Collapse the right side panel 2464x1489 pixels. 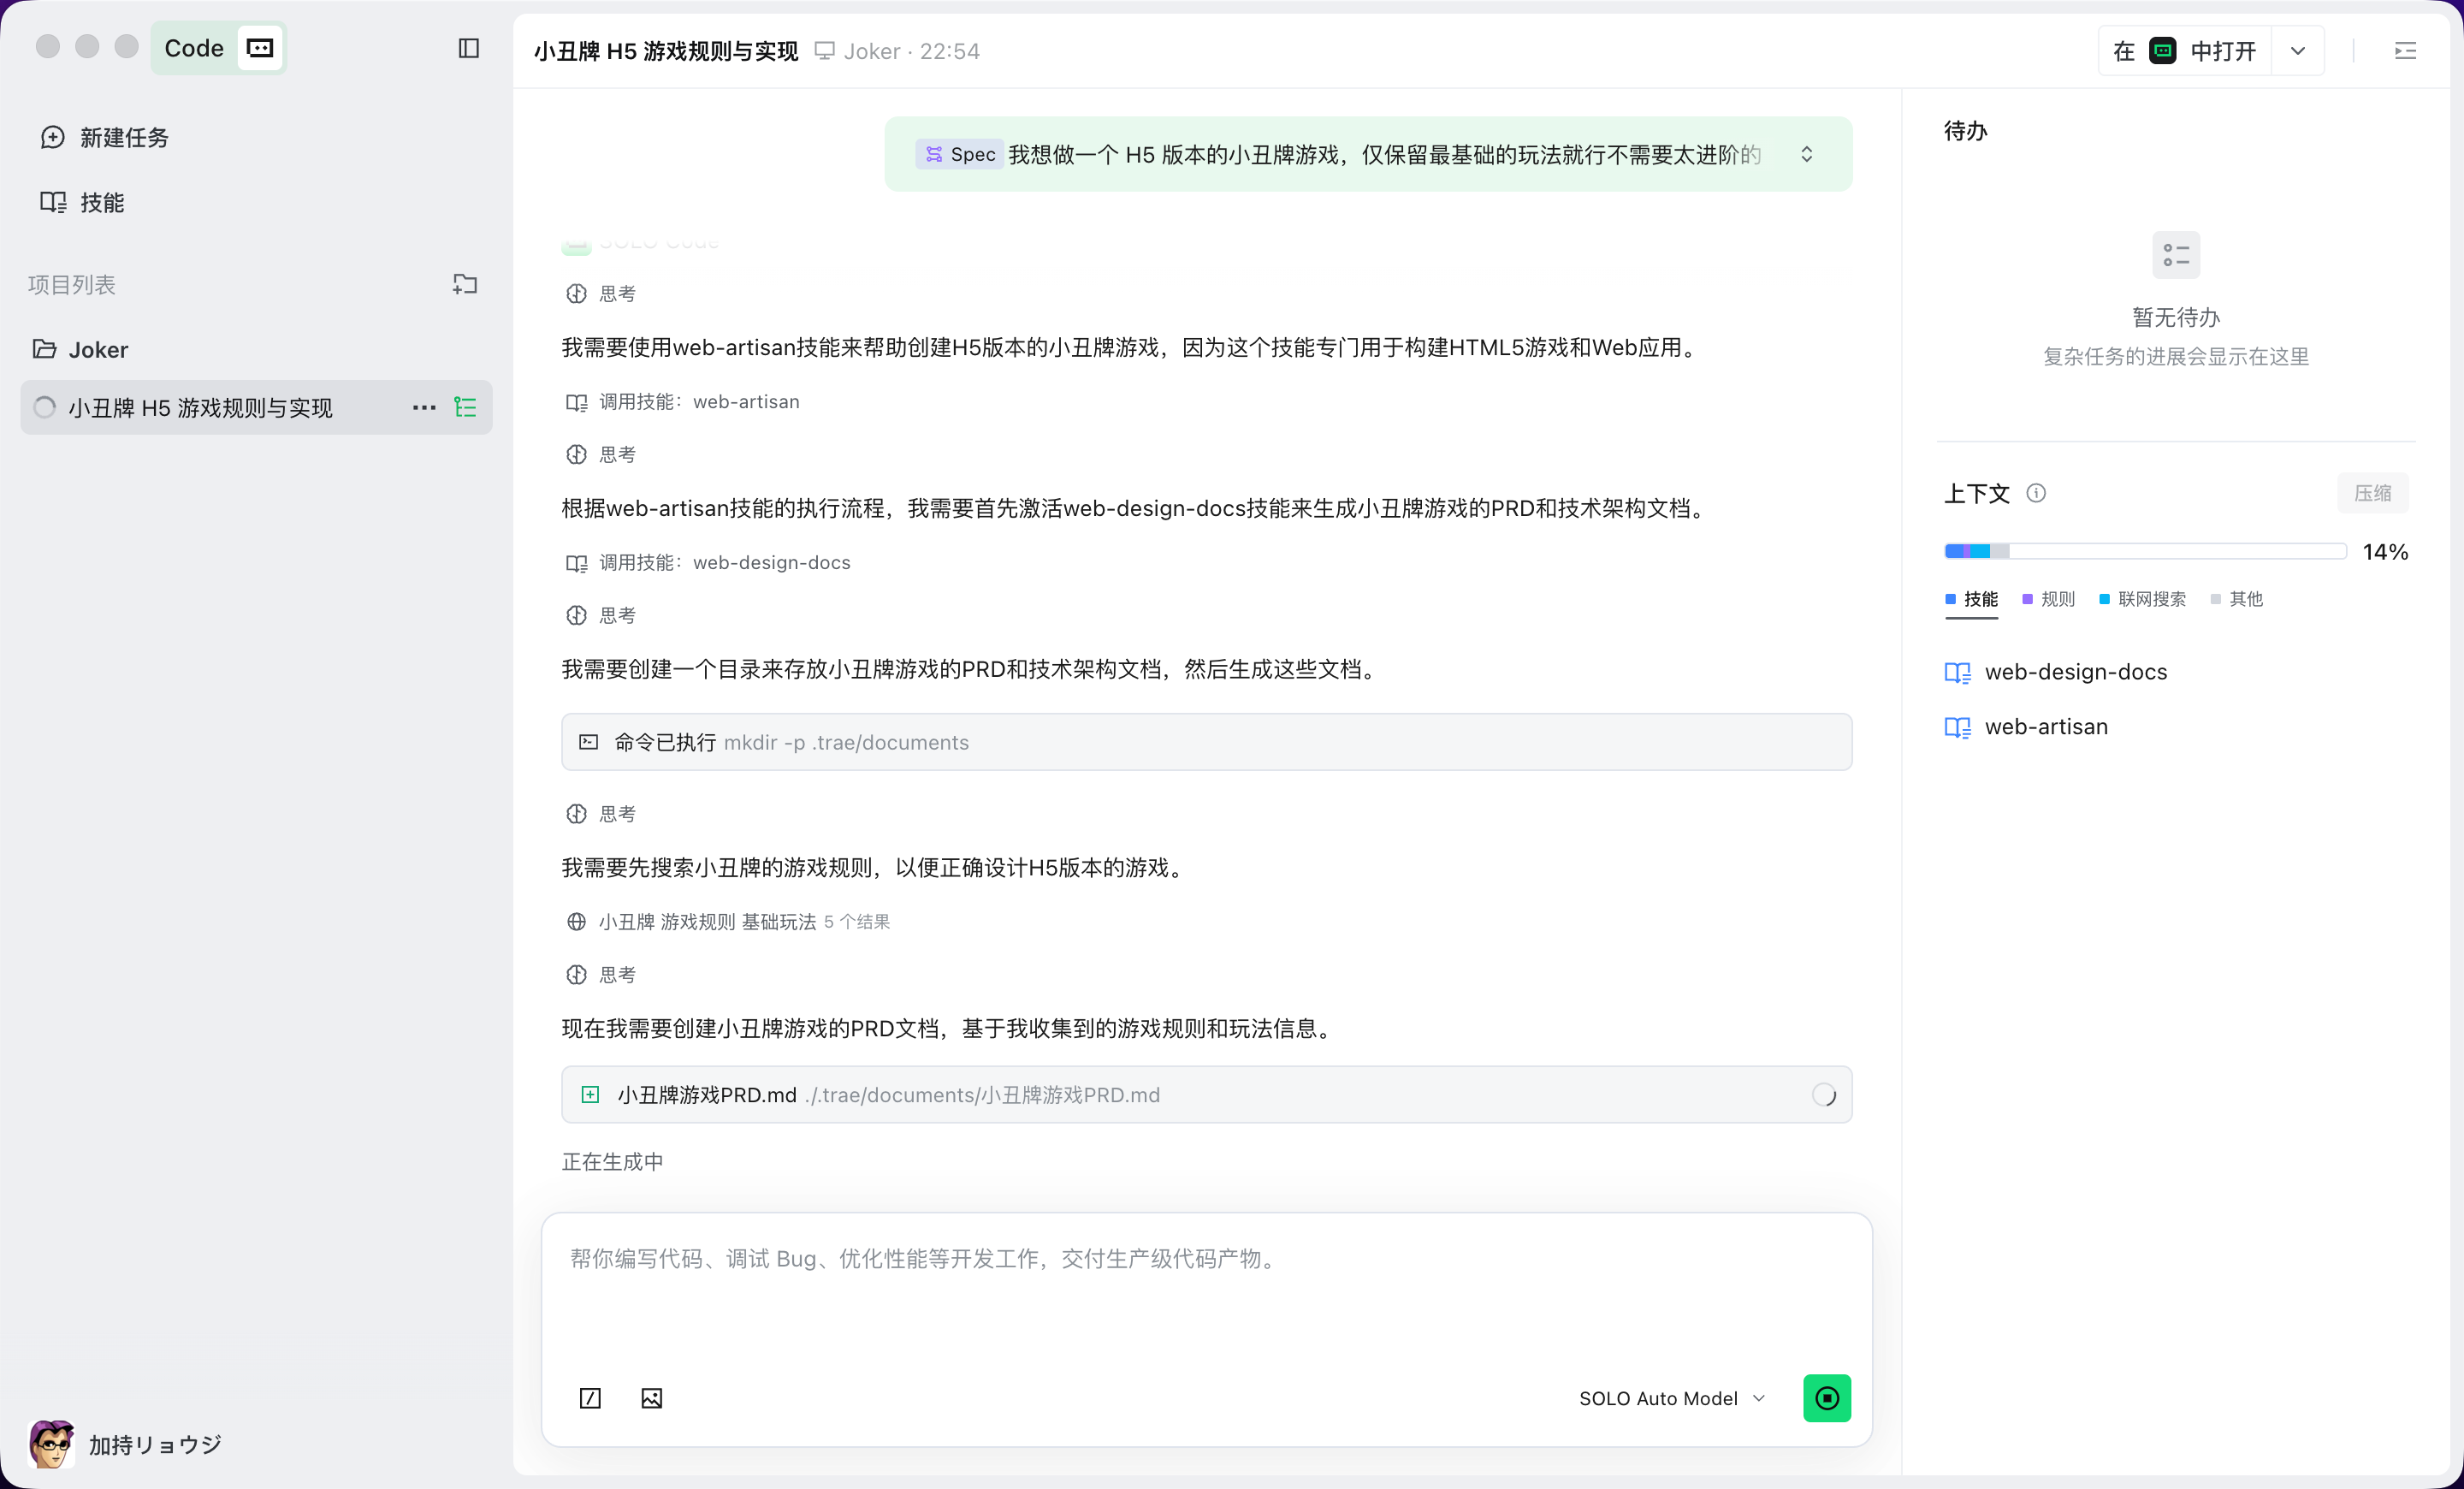coord(2405,51)
